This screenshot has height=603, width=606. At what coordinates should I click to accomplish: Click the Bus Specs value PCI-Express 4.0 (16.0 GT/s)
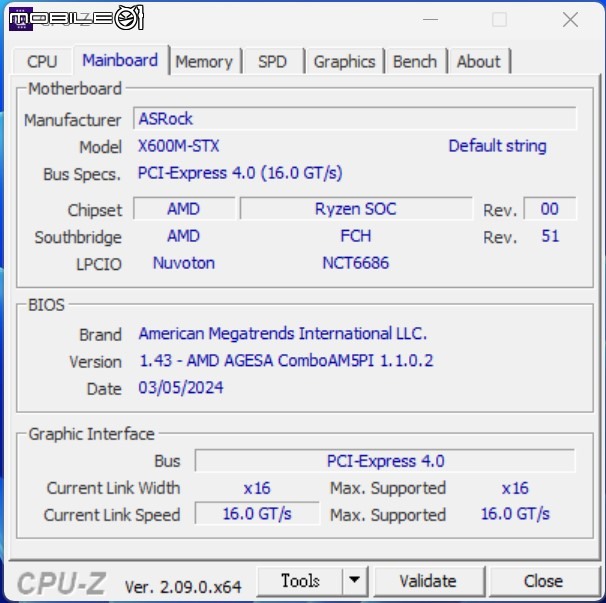tap(240, 173)
